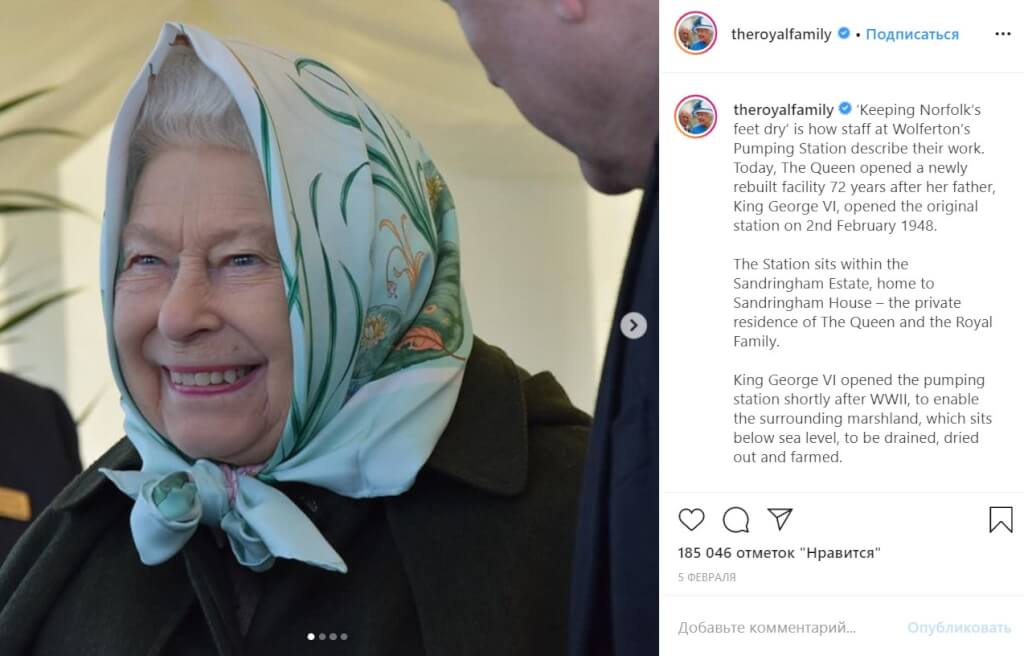Open comments via speech bubble icon
1024x656 pixels.
735,520
